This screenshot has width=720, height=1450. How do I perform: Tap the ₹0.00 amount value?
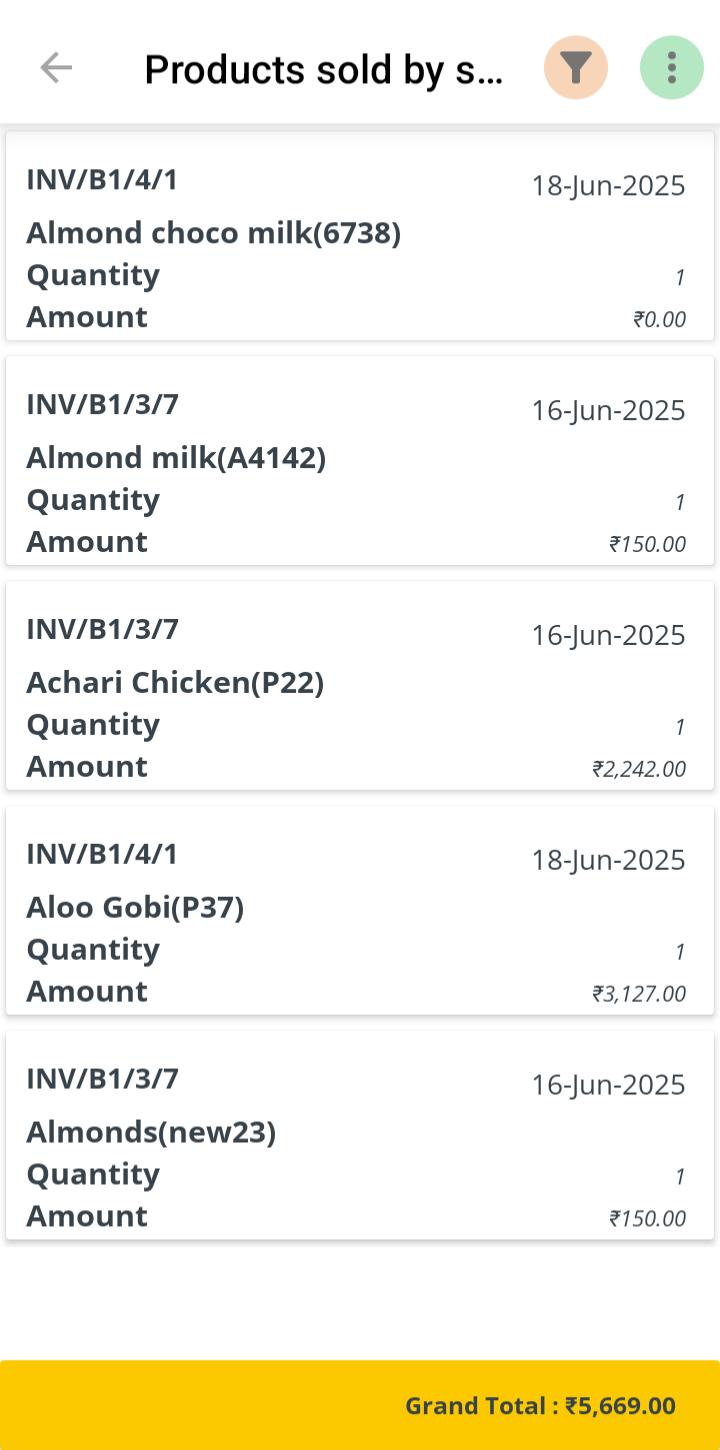(659, 319)
